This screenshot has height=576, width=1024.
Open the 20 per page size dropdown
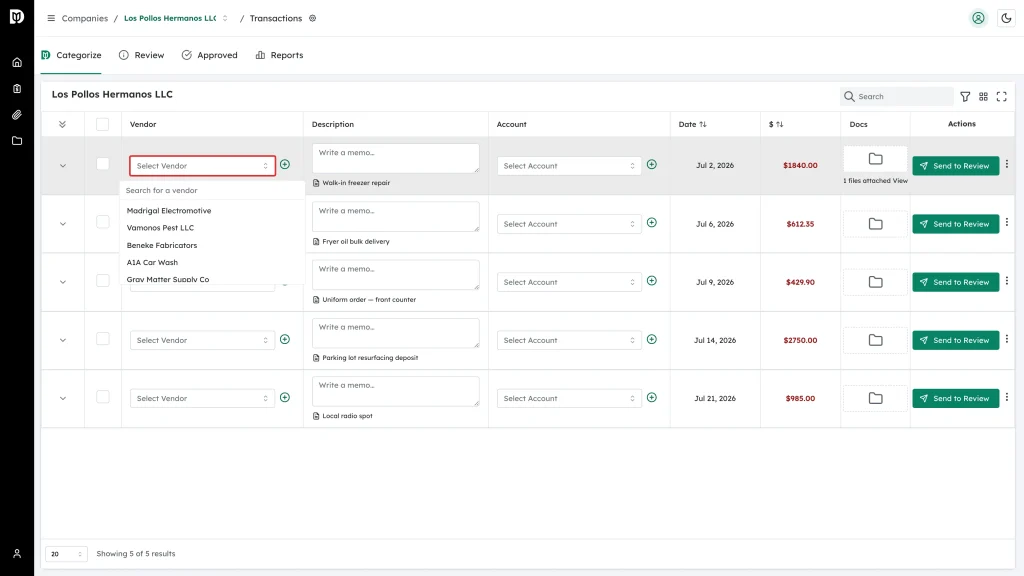66,554
